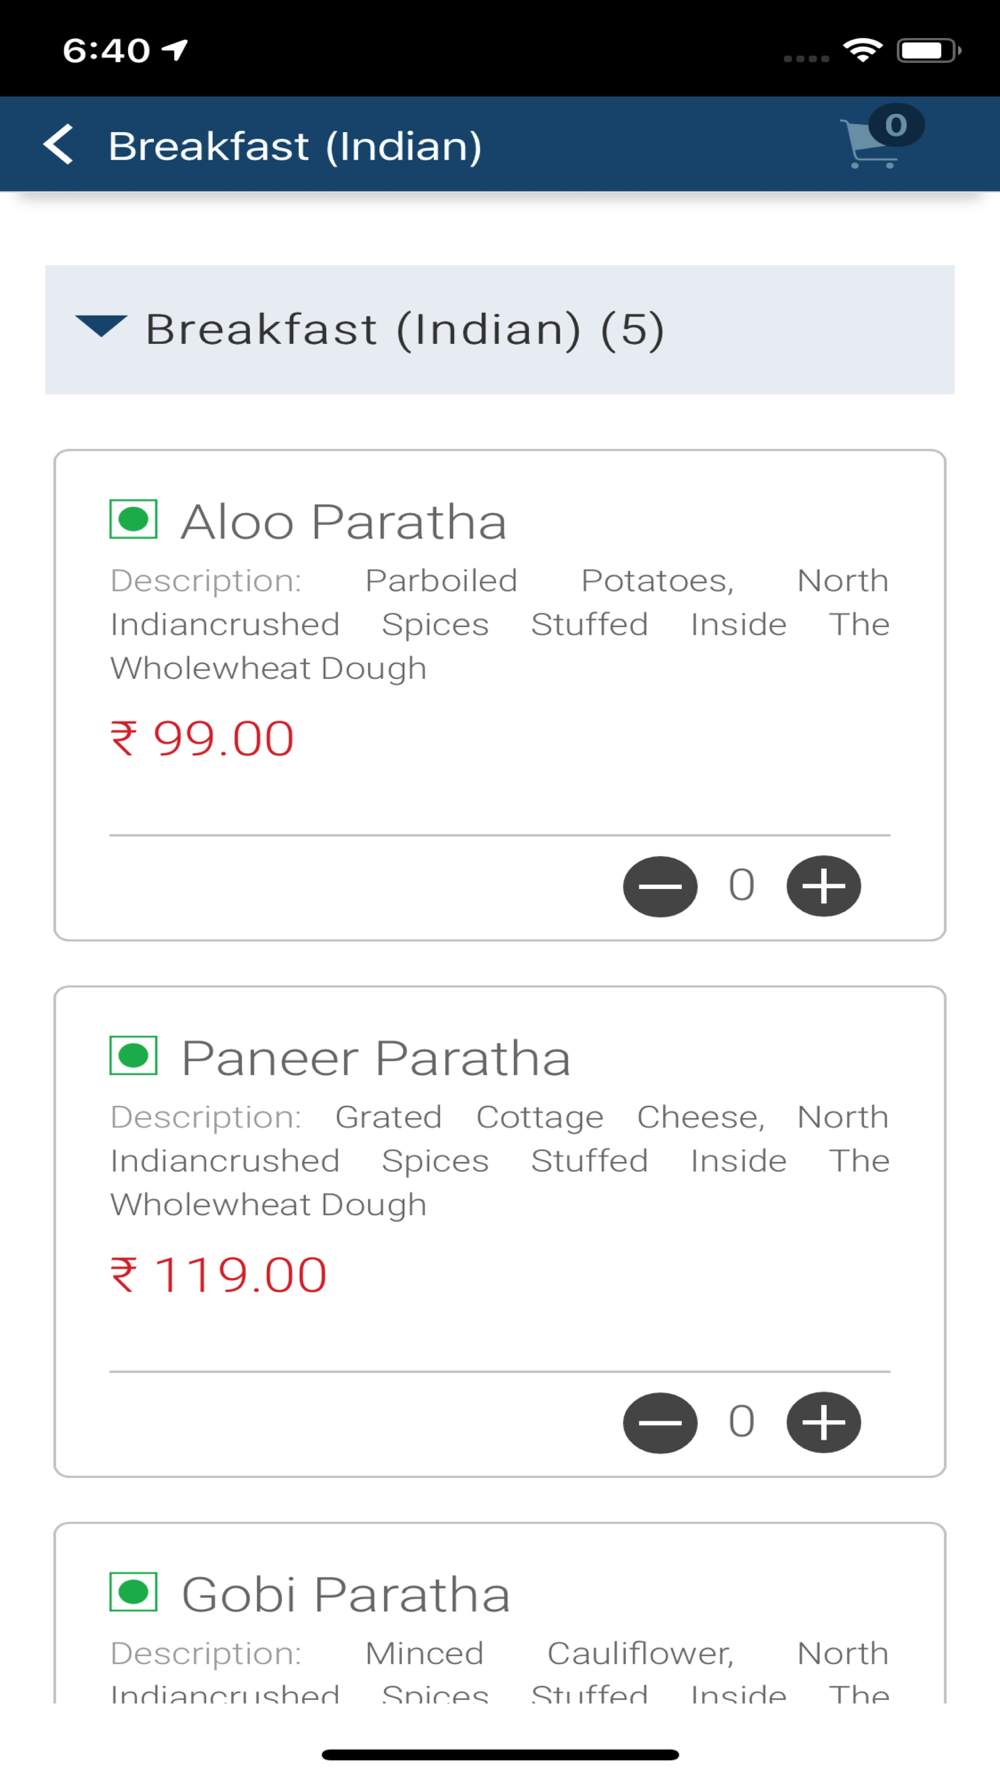Collapse the Breakfast (Indian) (5) section
Image resolution: width=1000 pixels, height=1778 pixels.
[x=500, y=329]
